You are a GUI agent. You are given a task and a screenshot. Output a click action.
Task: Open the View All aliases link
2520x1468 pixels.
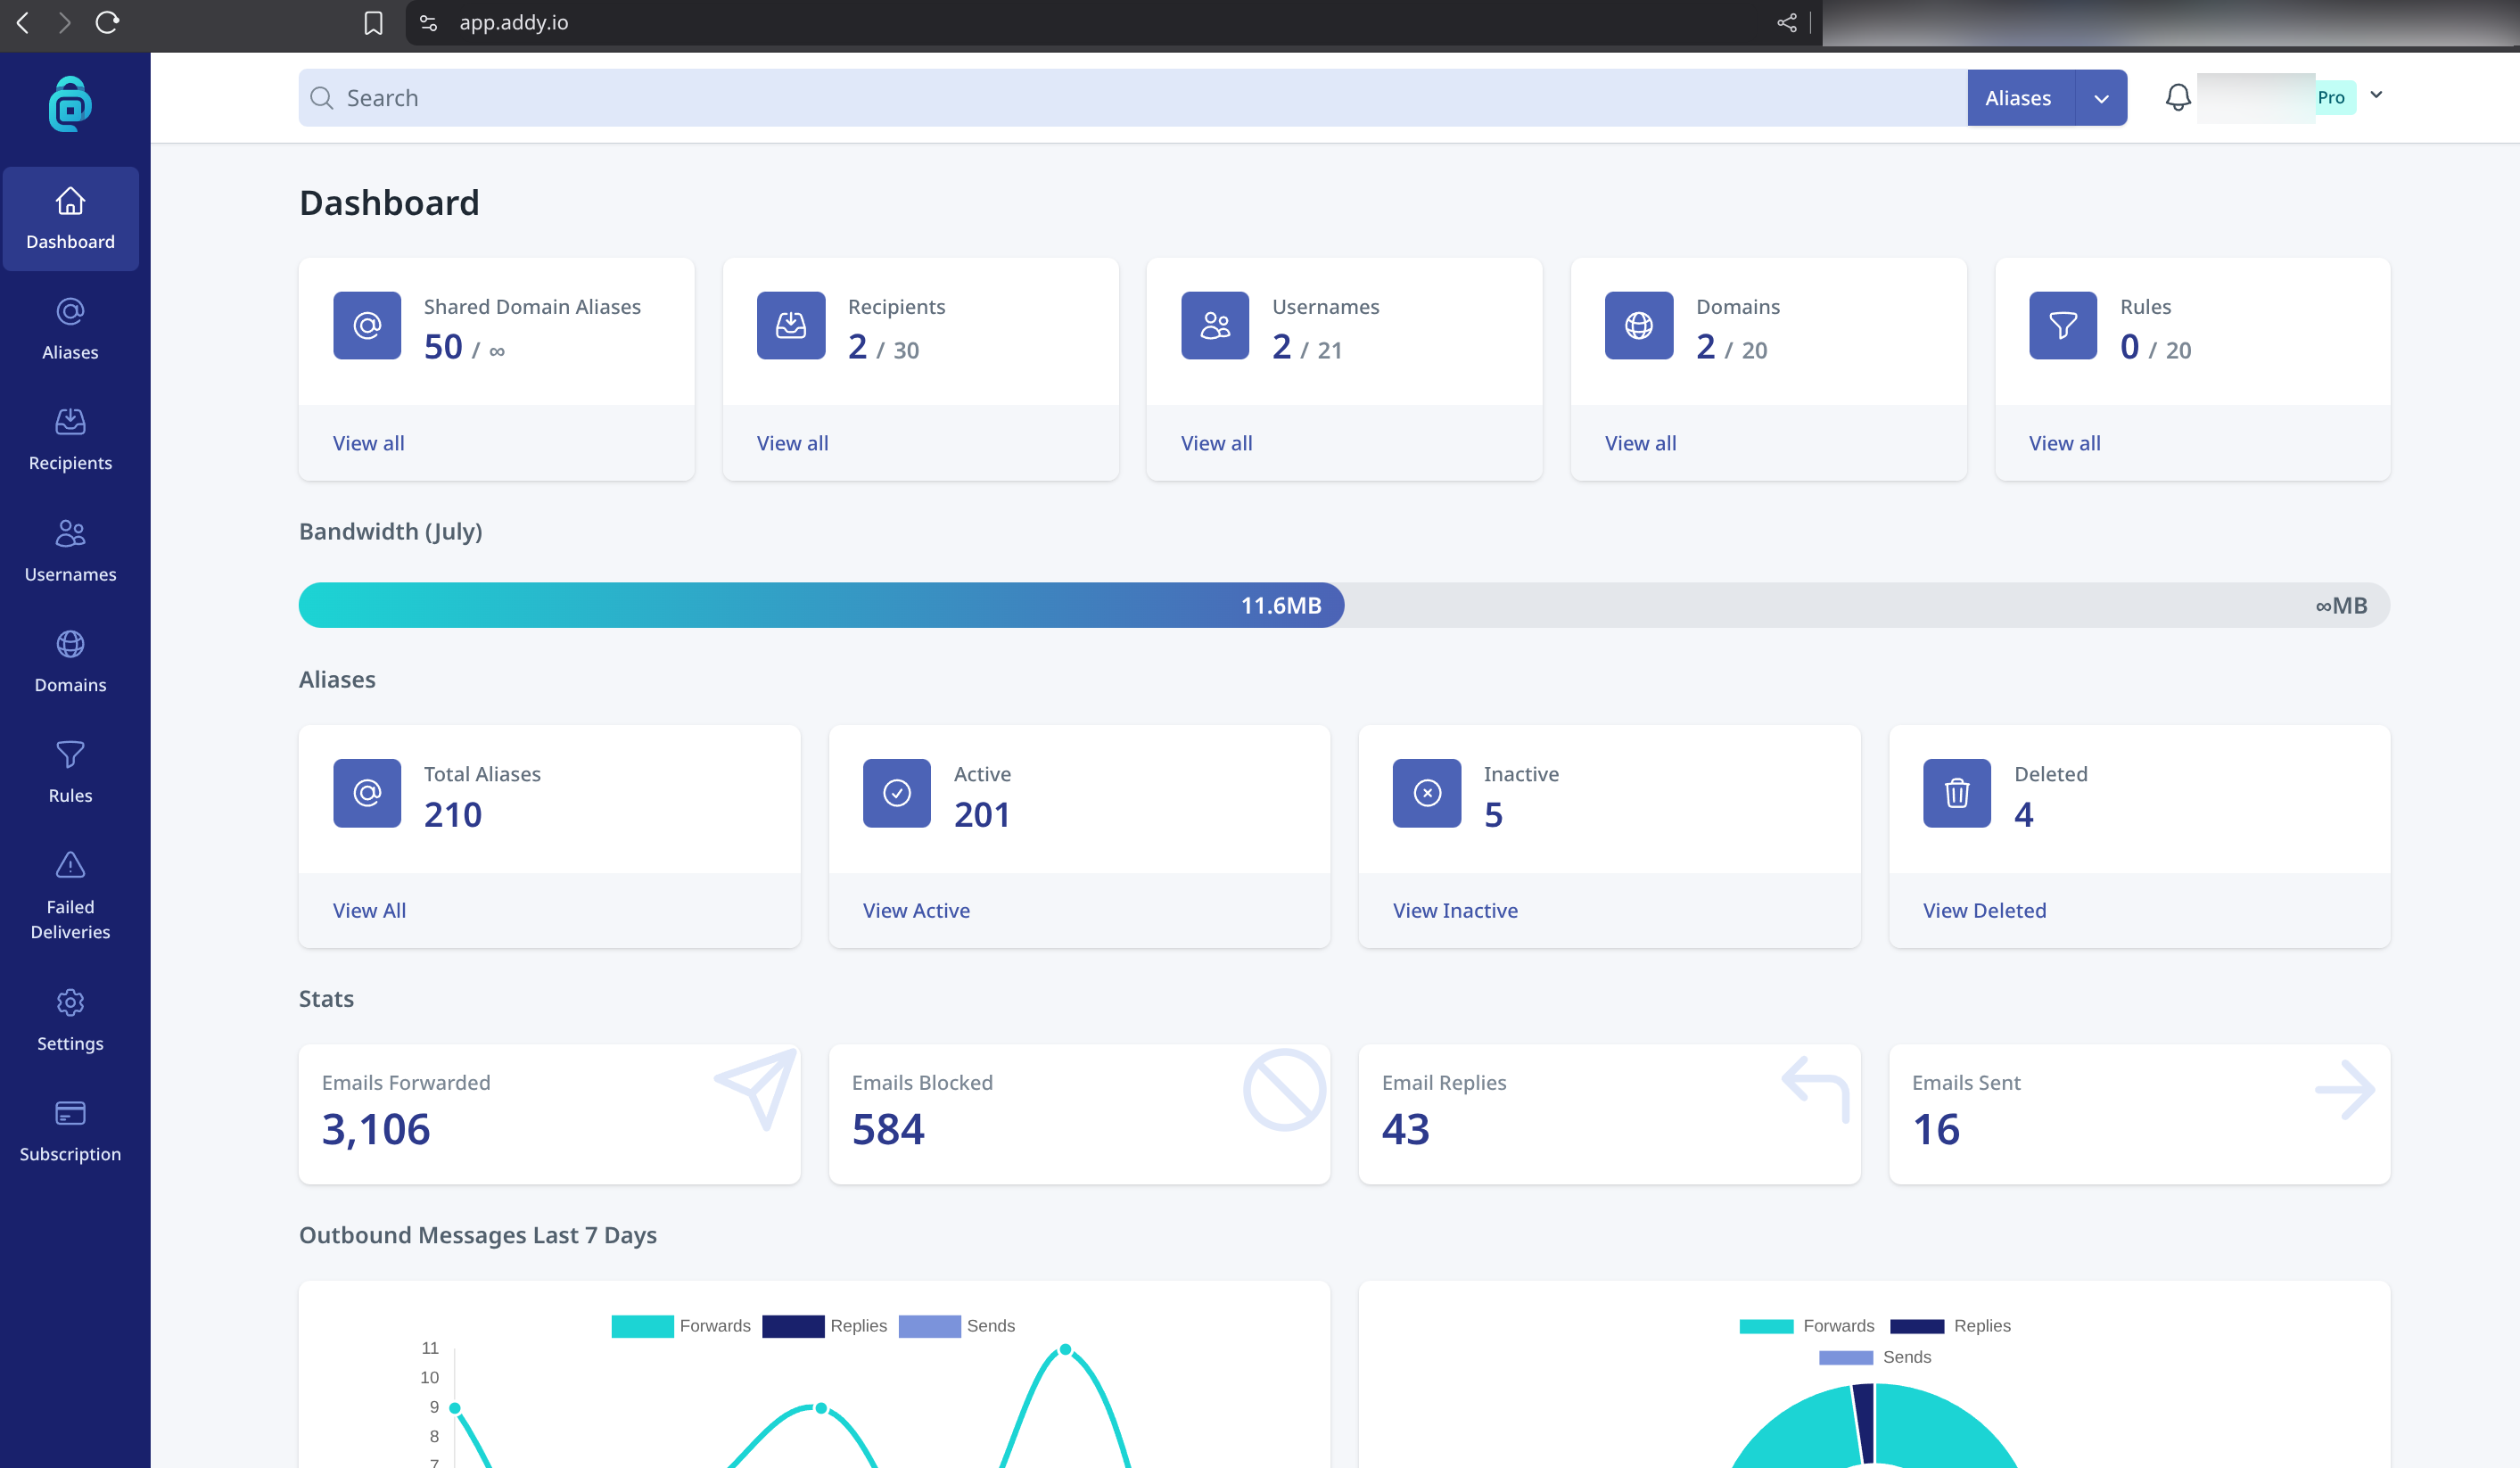[369, 910]
